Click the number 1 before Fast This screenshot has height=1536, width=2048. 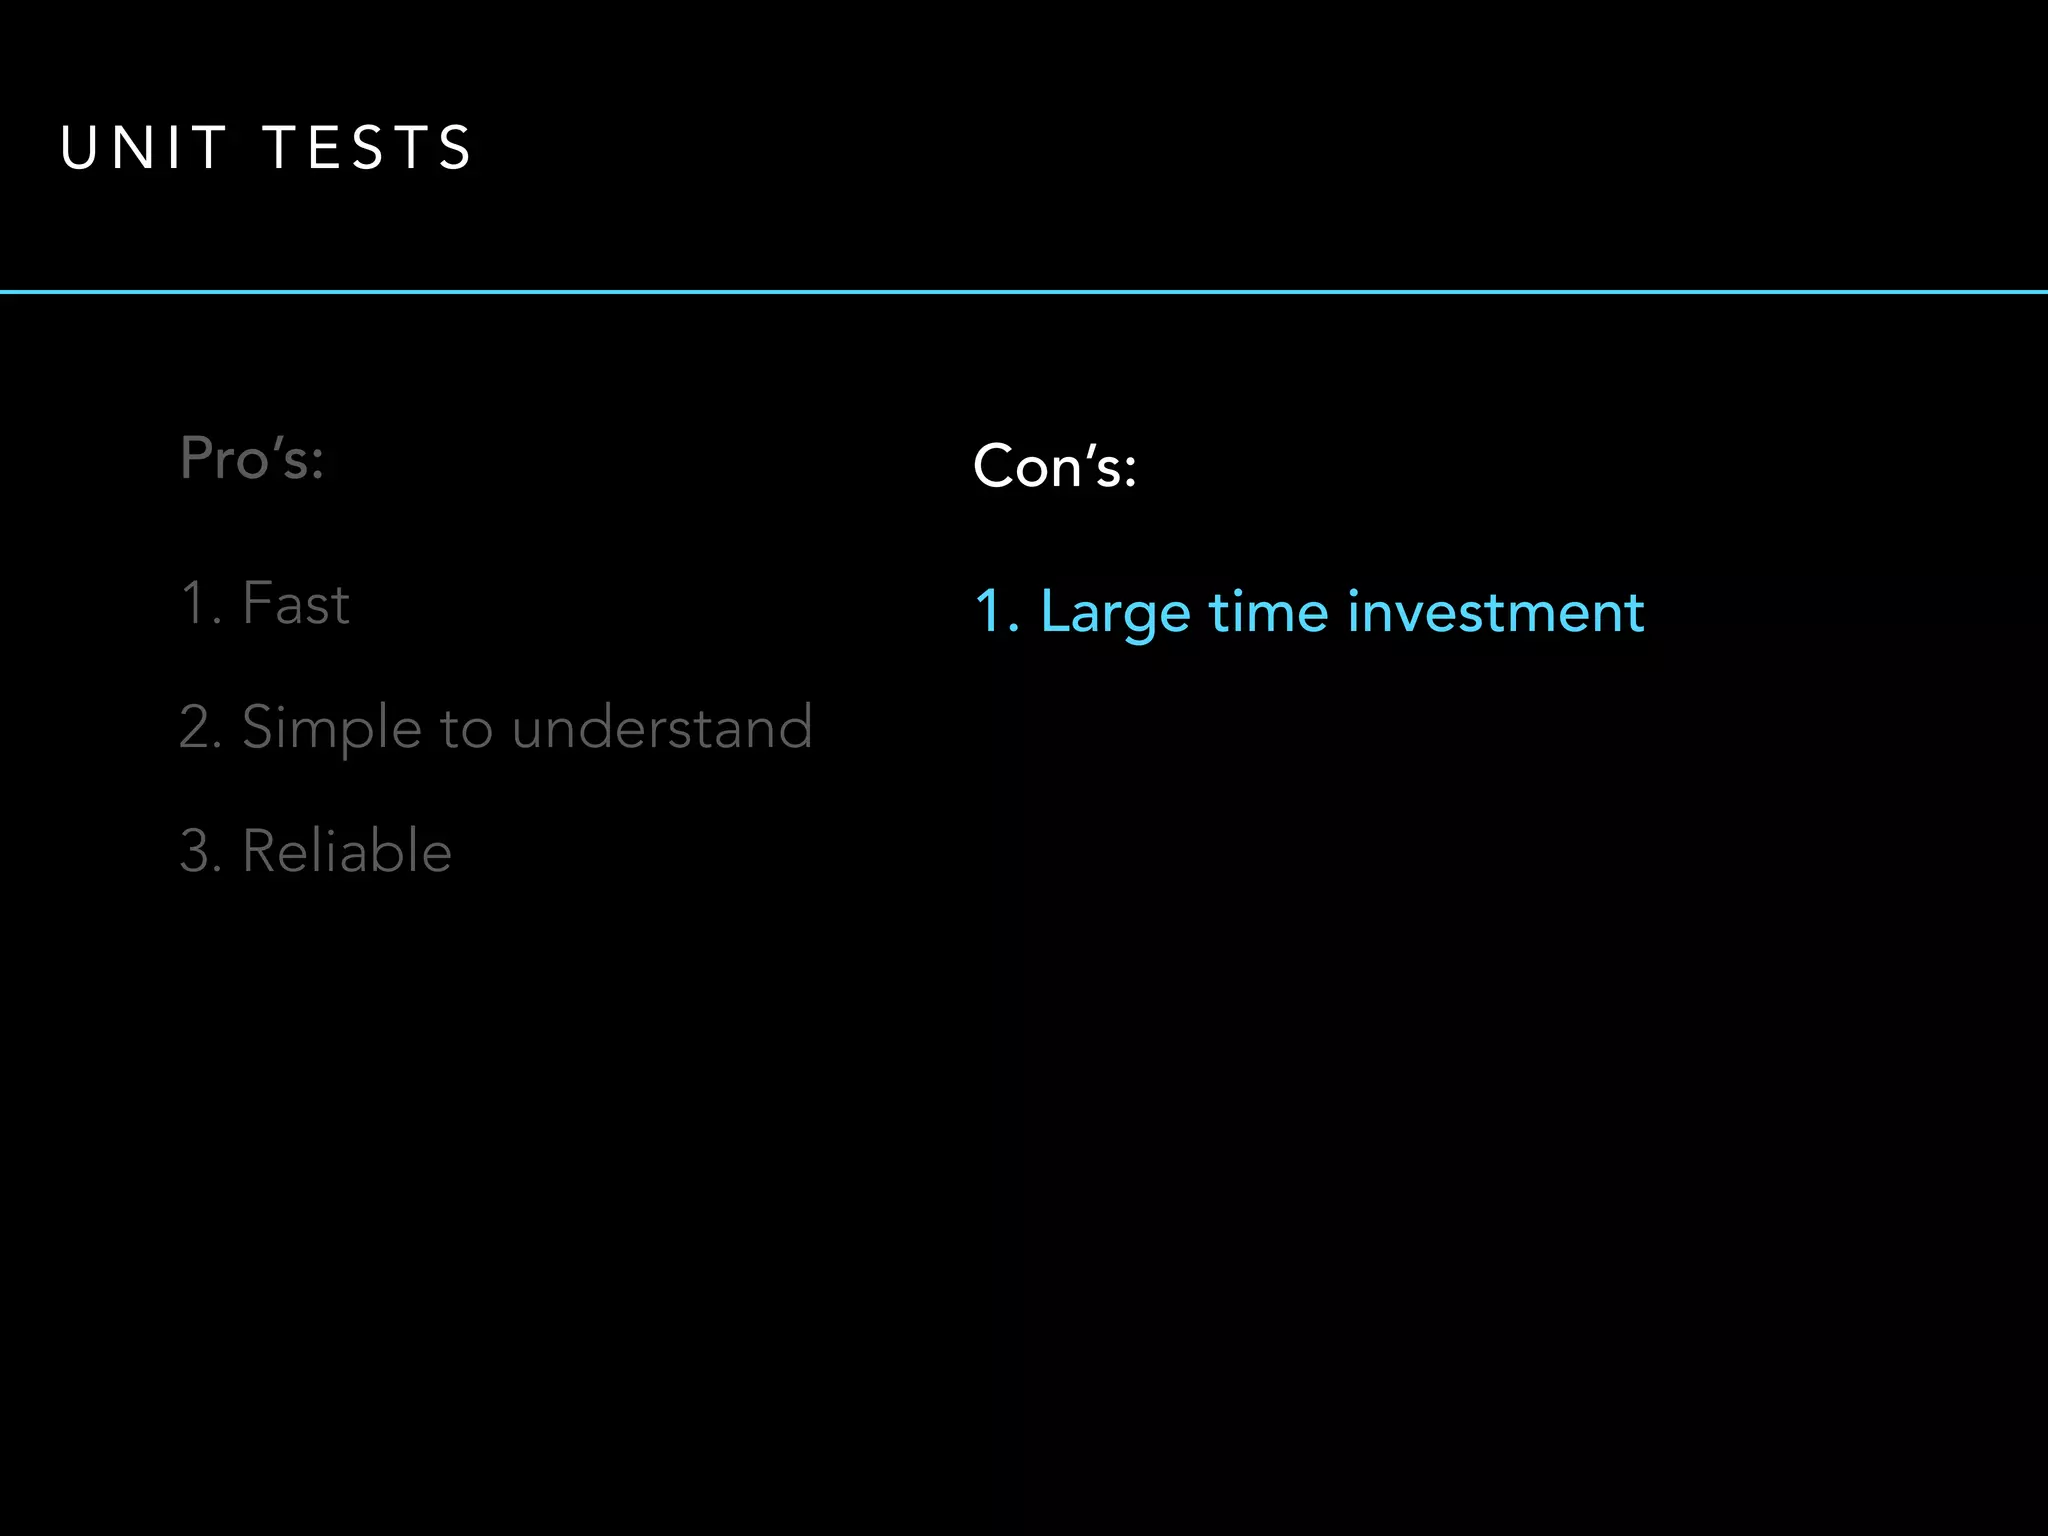click(x=193, y=604)
